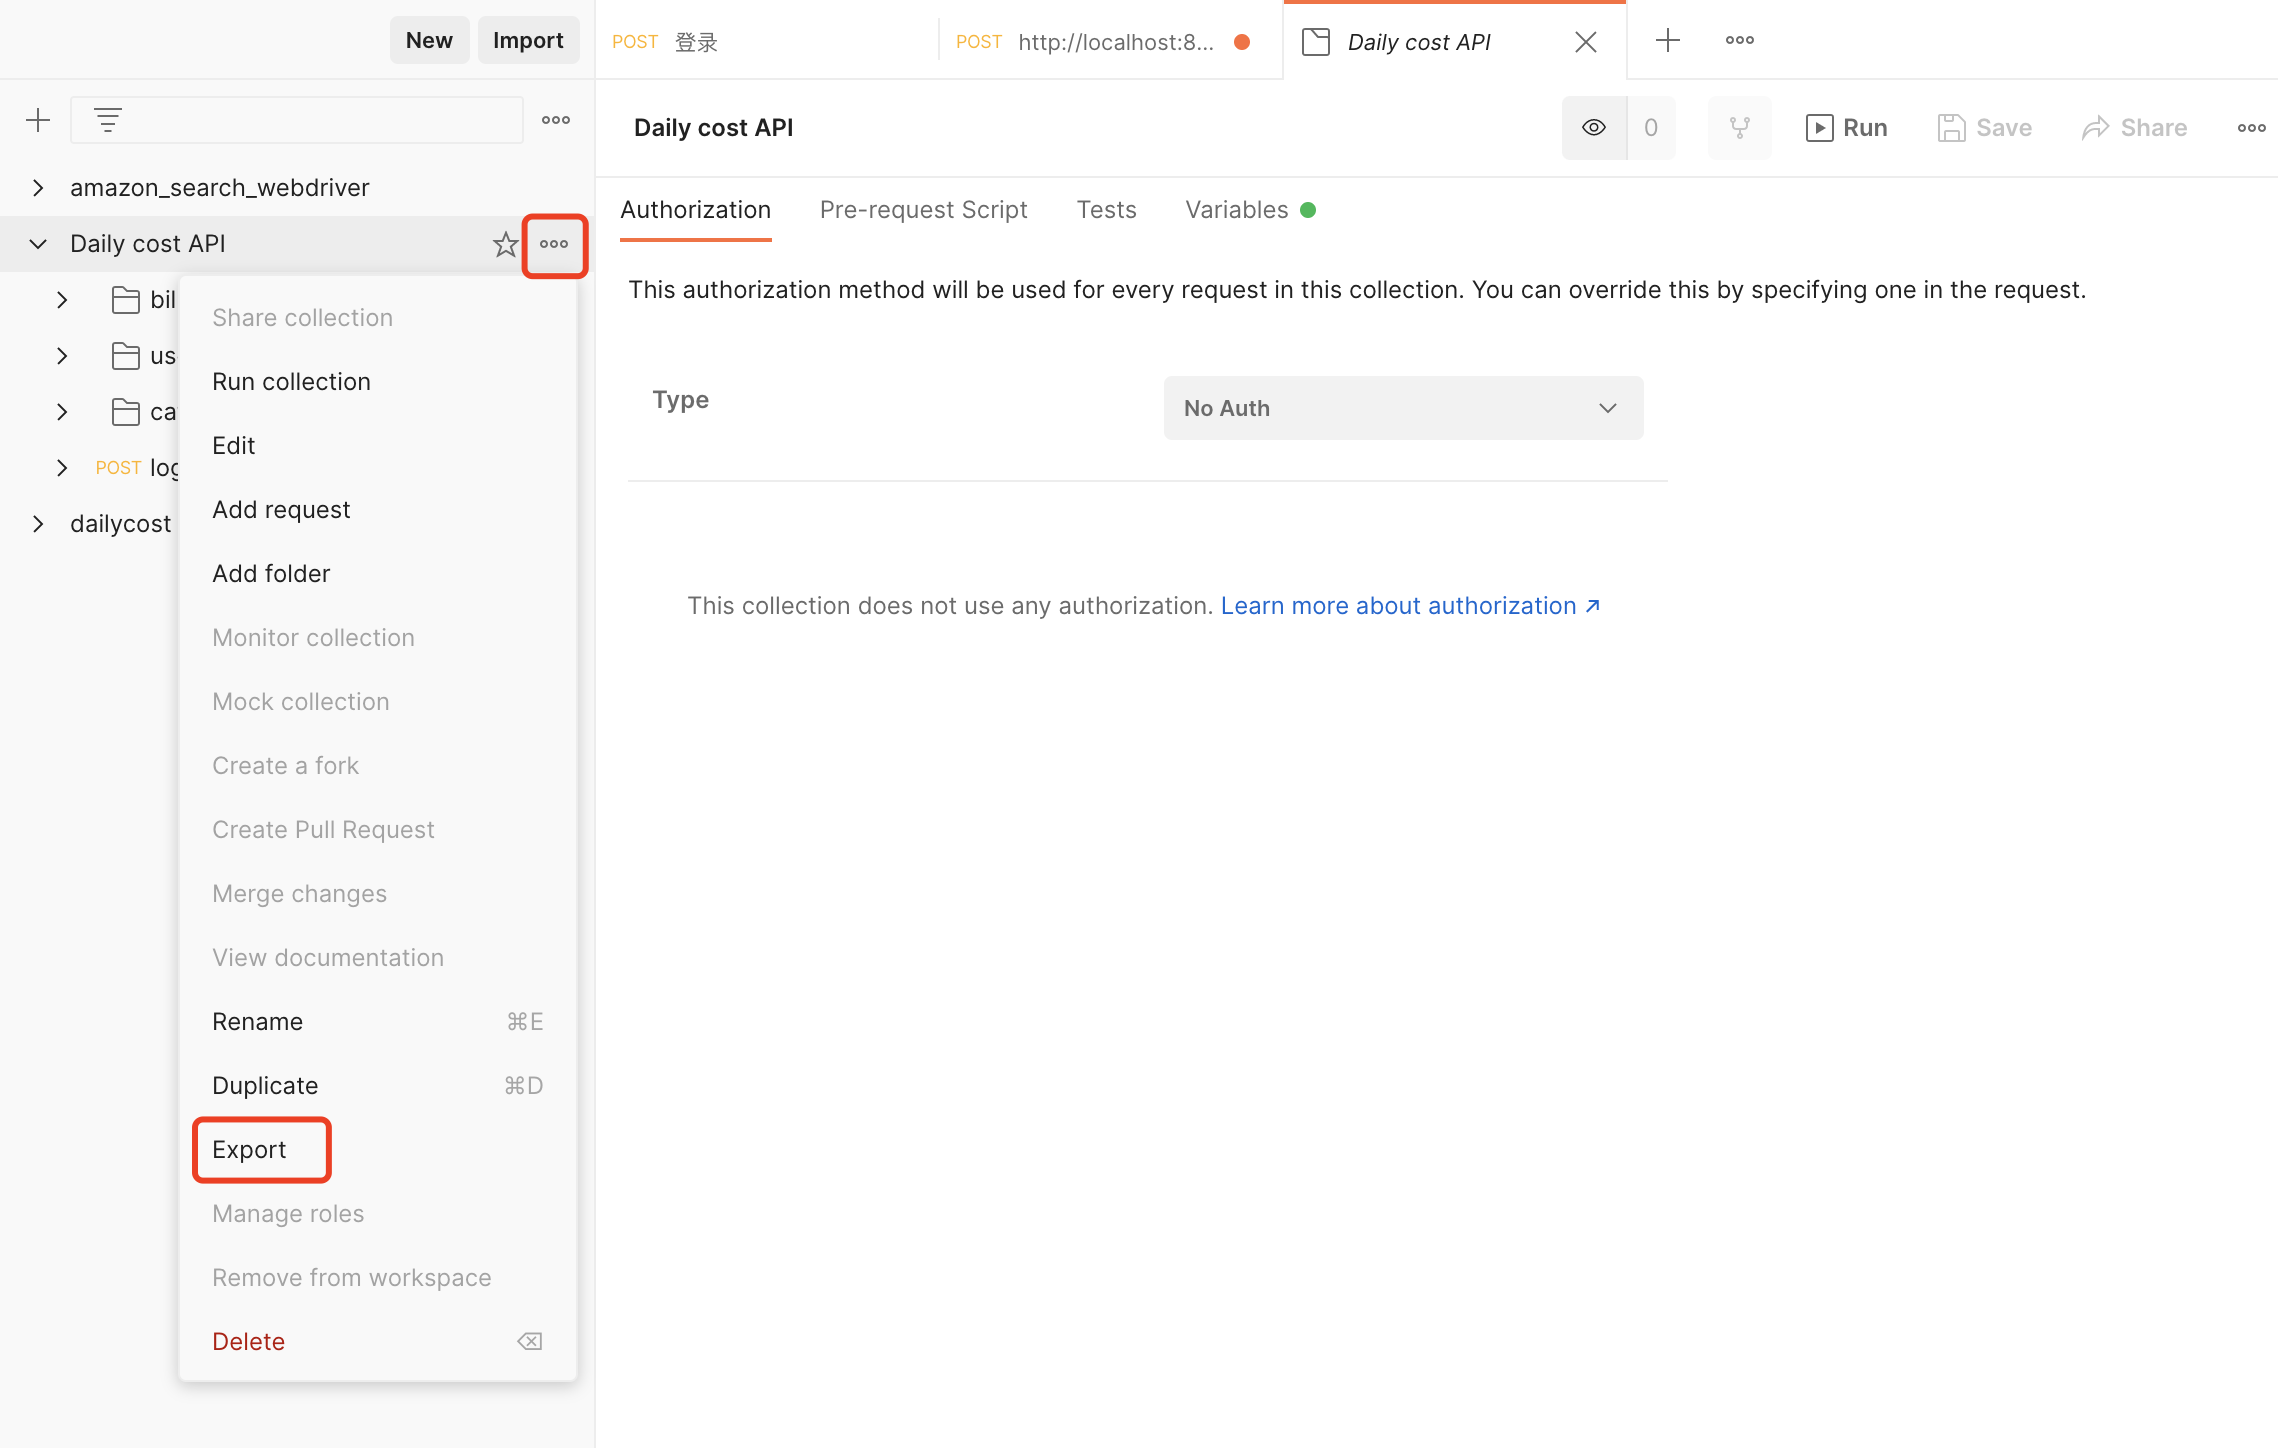The image size is (2278, 1448).
Task: Click the plus icon to create collection
Action: click(x=38, y=120)
